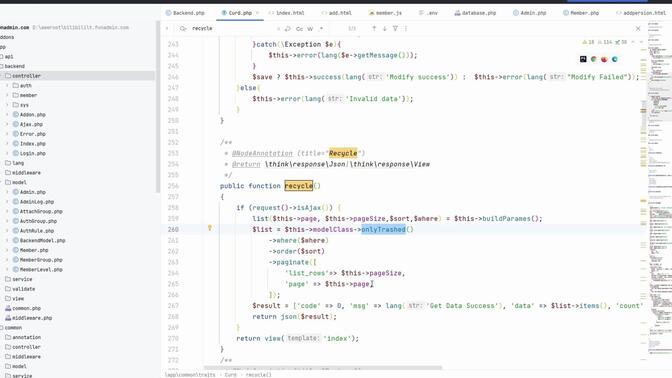Open file in Edge browser icon
This screenshot has width=672, height=378.
(615, 59)
